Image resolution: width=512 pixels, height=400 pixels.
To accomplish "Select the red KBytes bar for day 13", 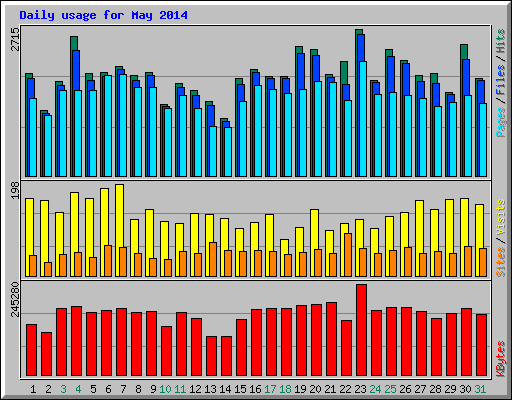I will (212, 356).
